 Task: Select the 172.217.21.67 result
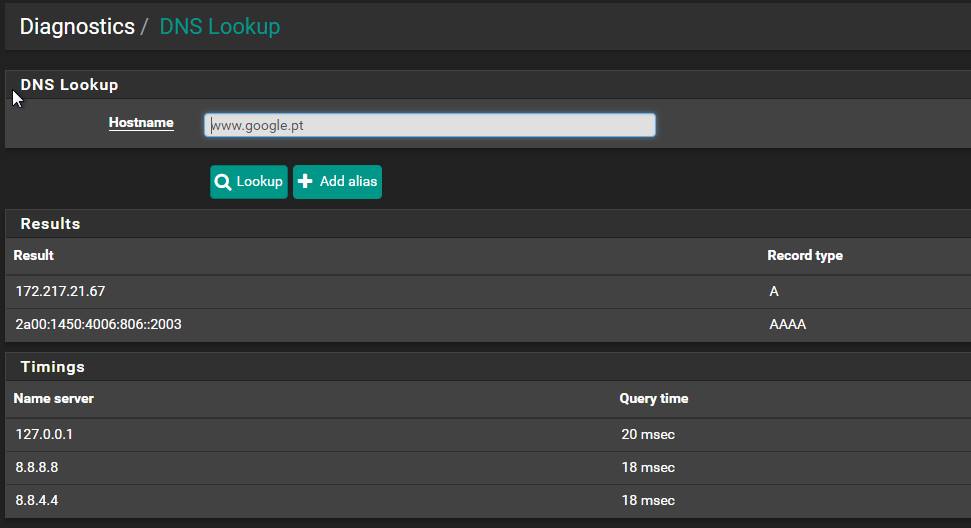pyautogui.click(x=60, y=291)
